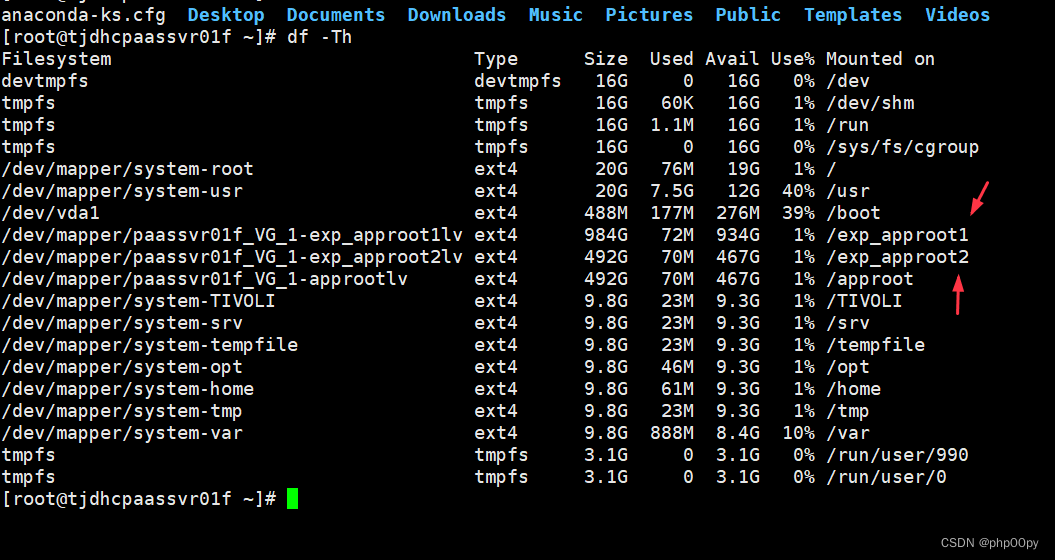
Task: Click /dev/mapper/system-root filesystem entry
Action: click(x=128, y=169)
